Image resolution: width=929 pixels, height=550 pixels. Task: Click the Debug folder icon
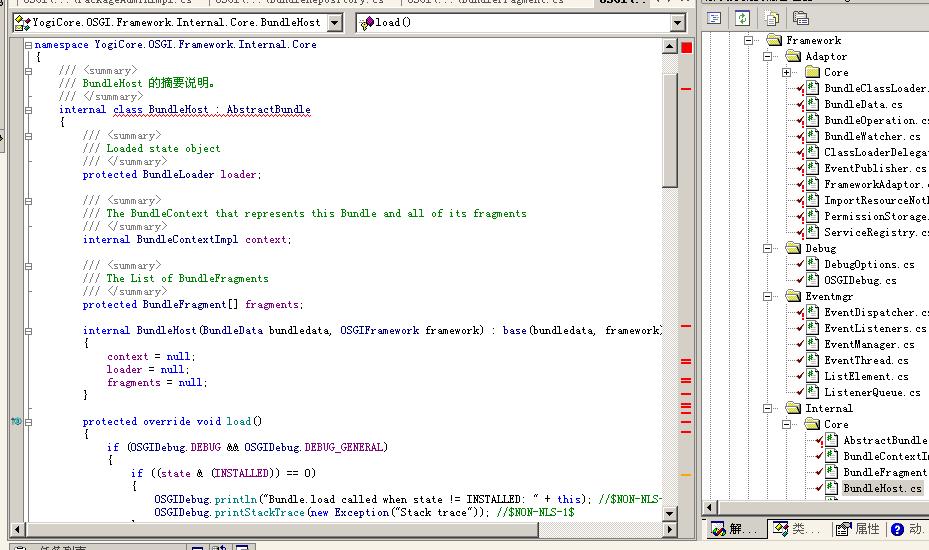(x=793, y=248)
